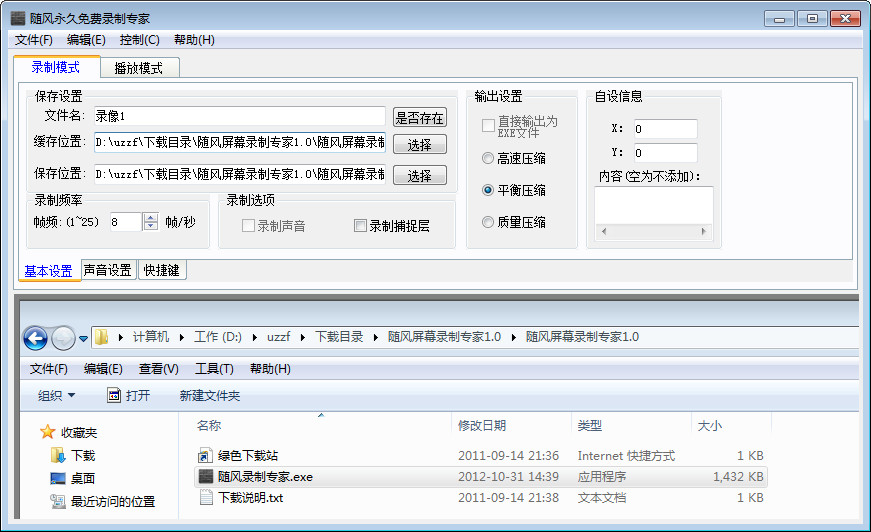Open the recent locations dropdown arrow in Explorer
The height and width of the screenshot is (532, 871).
(x=83, y=338)
